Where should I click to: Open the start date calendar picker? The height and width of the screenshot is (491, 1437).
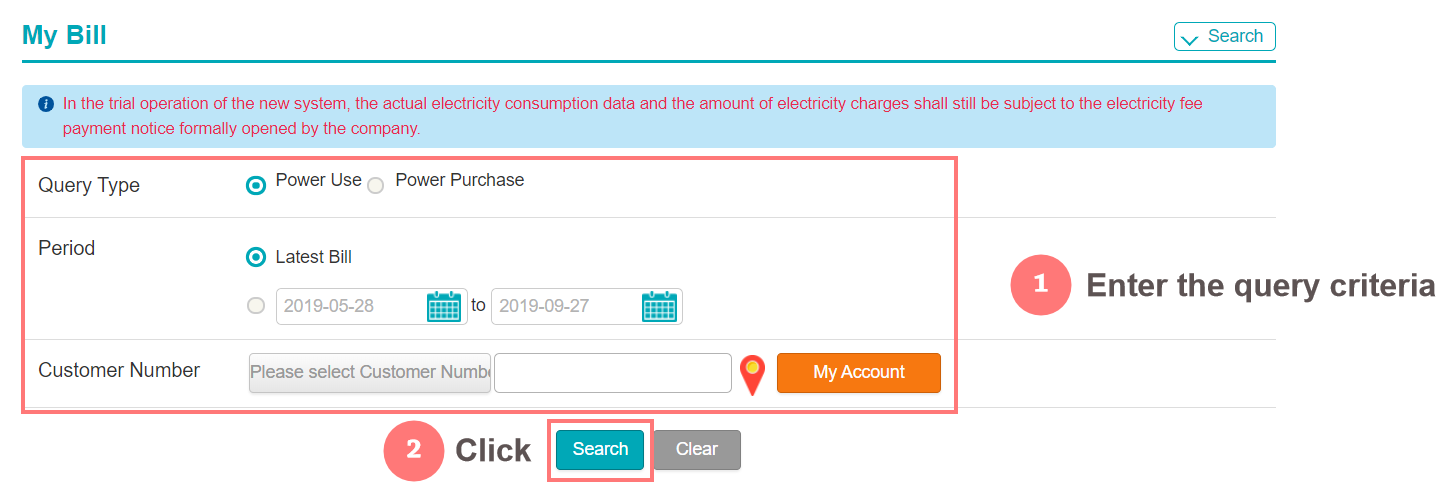point(444,306)
